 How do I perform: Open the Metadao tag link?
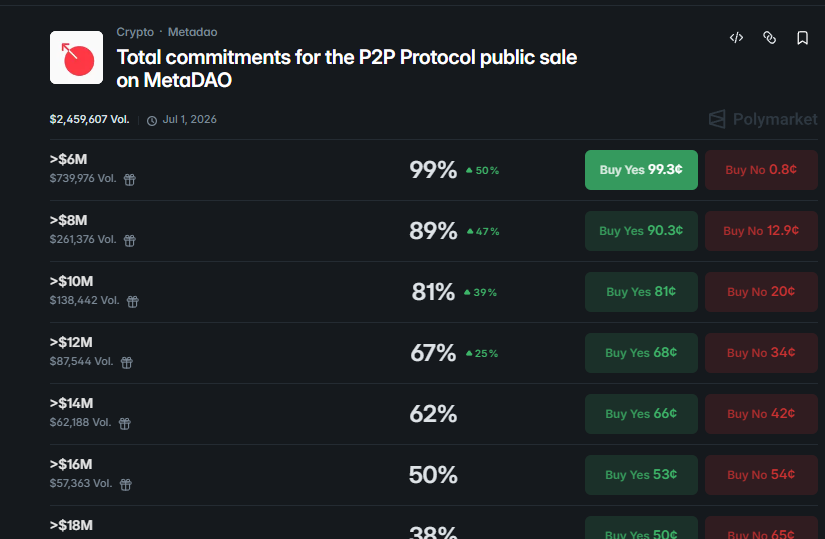tap(192, 32)
